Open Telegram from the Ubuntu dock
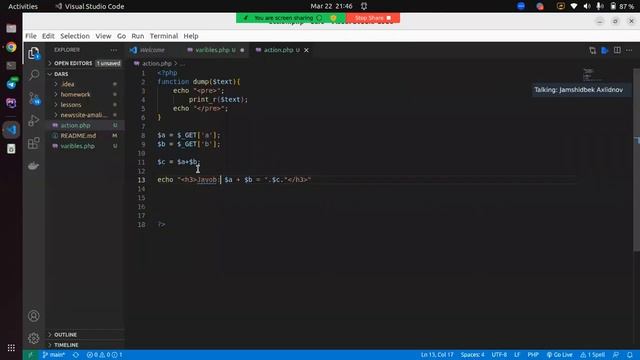 point(11,84)
